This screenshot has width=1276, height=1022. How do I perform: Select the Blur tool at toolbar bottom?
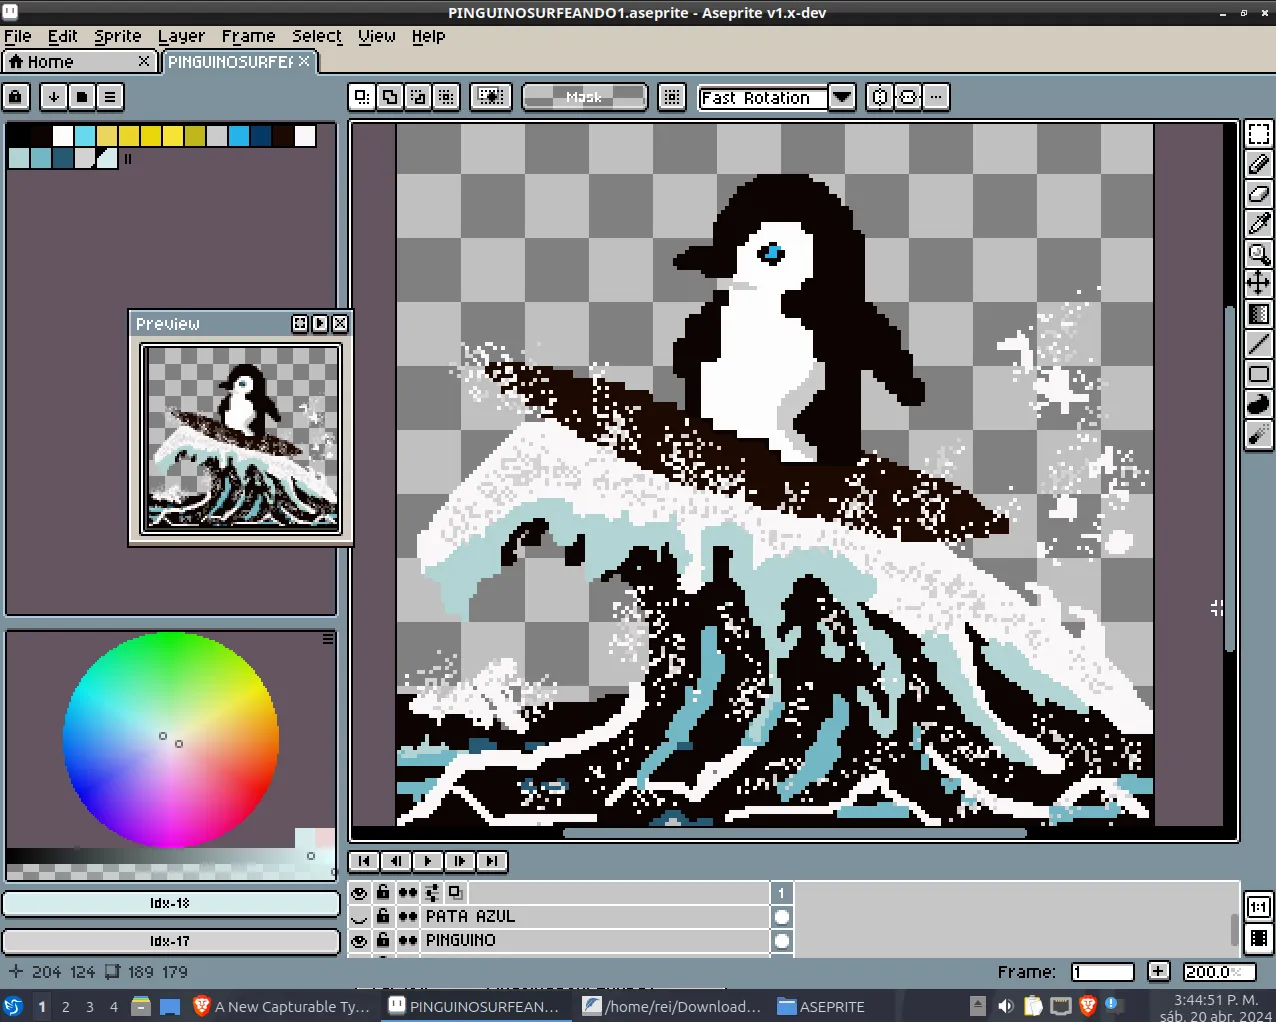(1258, 434)
